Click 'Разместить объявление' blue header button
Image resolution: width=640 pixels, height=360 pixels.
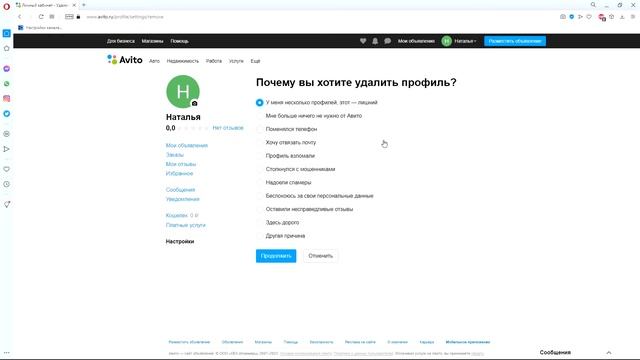(x=515, y=41)
